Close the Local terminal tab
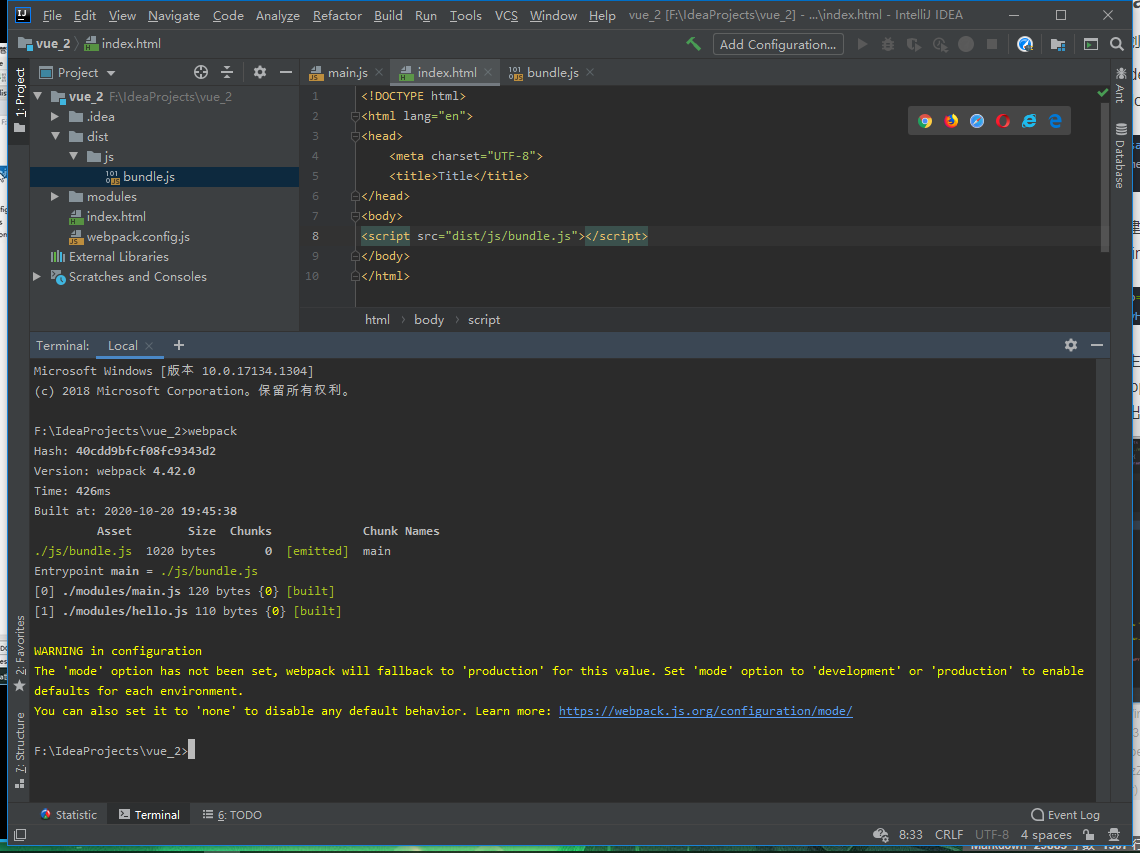1140x853 pixels. [149, 345]
